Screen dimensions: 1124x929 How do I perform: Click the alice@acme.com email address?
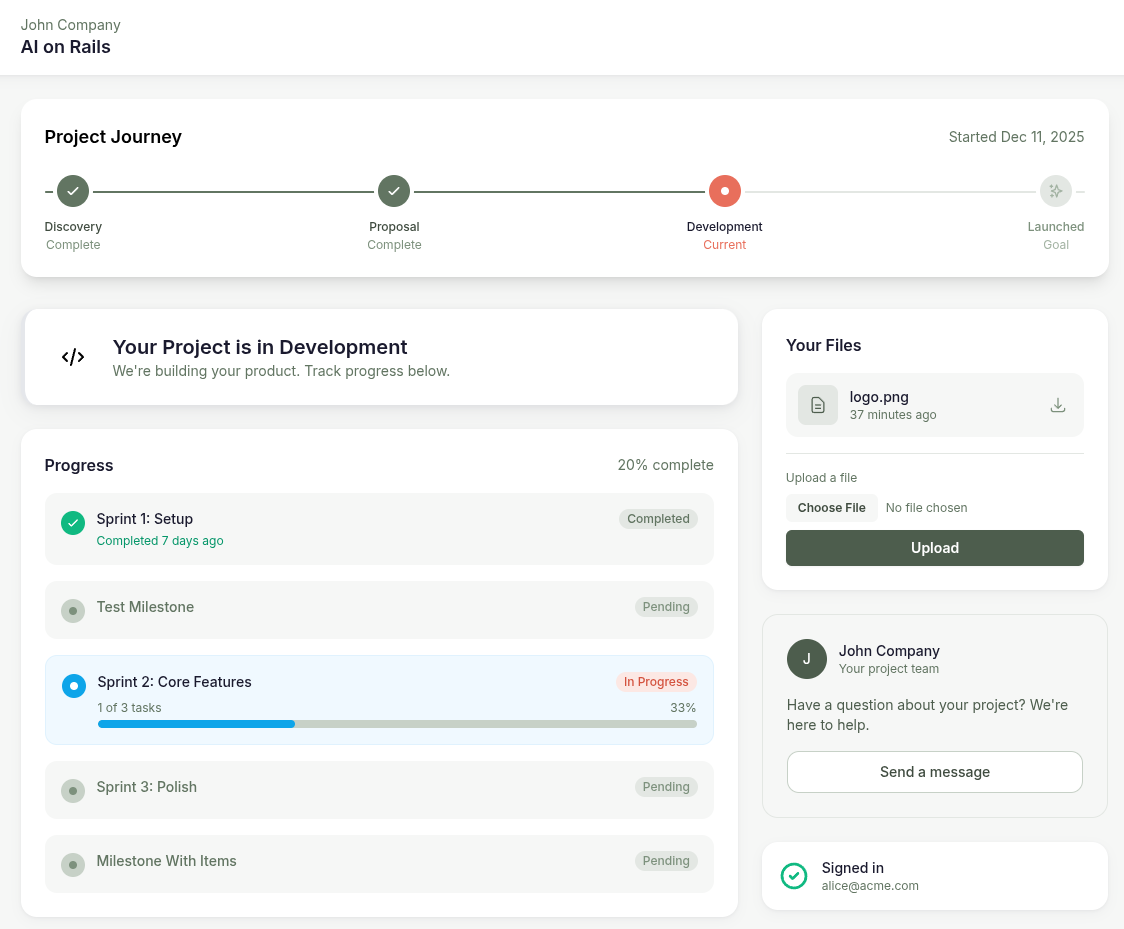point(870,886)
